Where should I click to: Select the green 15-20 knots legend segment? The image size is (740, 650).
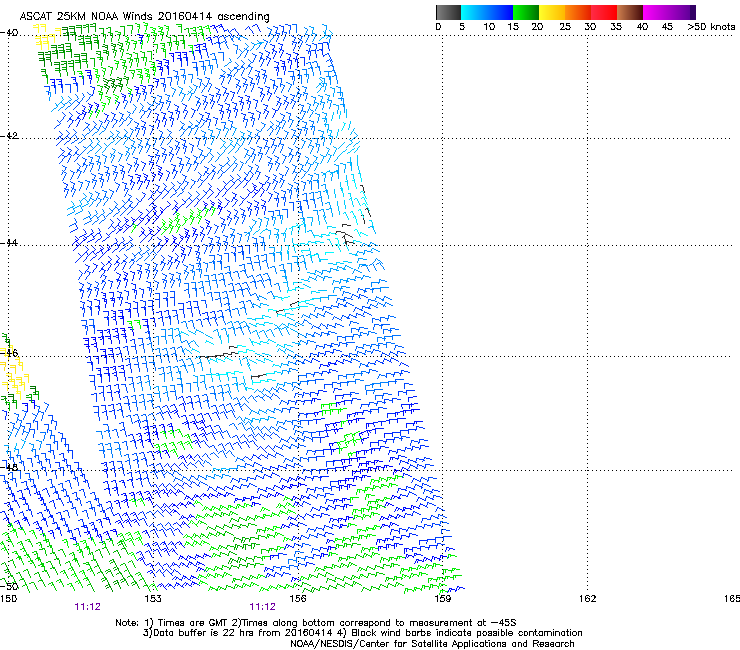[x=526, y=12]
